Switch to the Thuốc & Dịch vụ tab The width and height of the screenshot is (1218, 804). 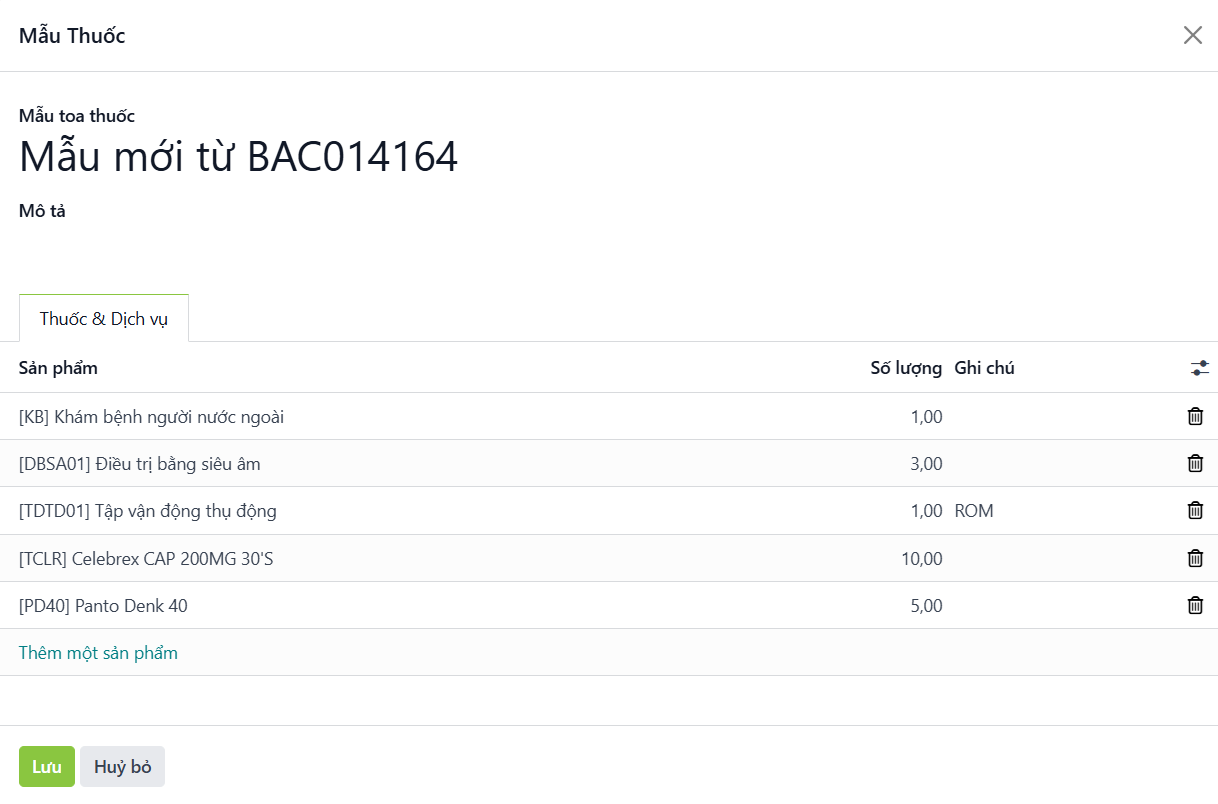(x=104, y=319)
